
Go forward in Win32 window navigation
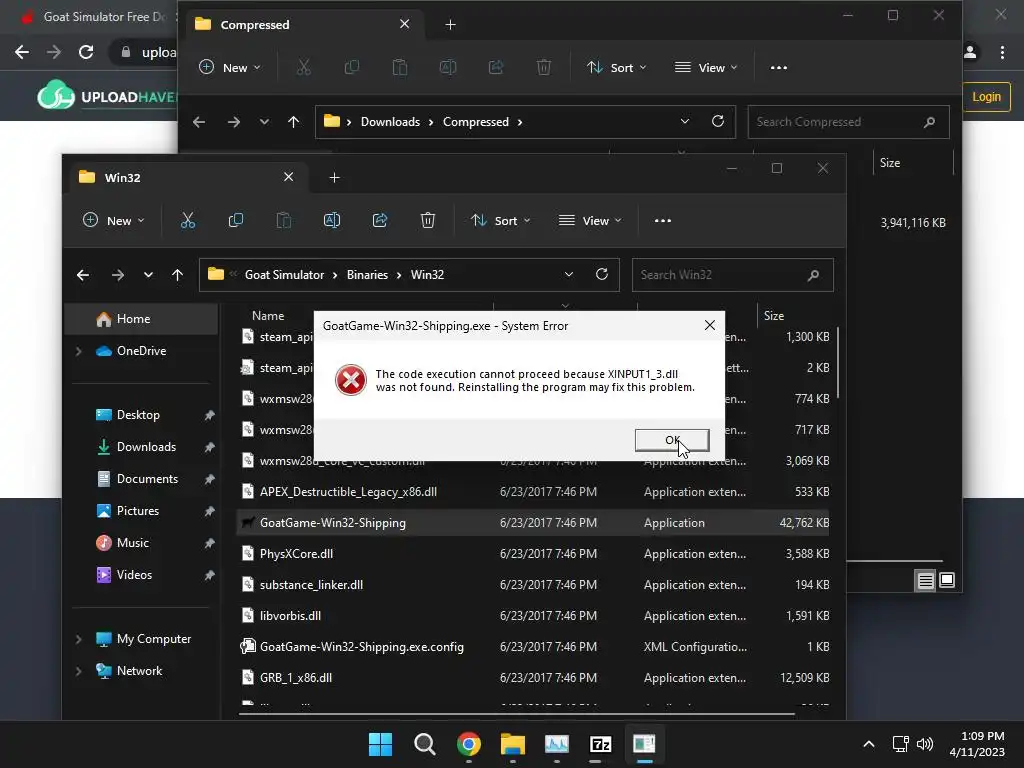click(x=118, y=275)
